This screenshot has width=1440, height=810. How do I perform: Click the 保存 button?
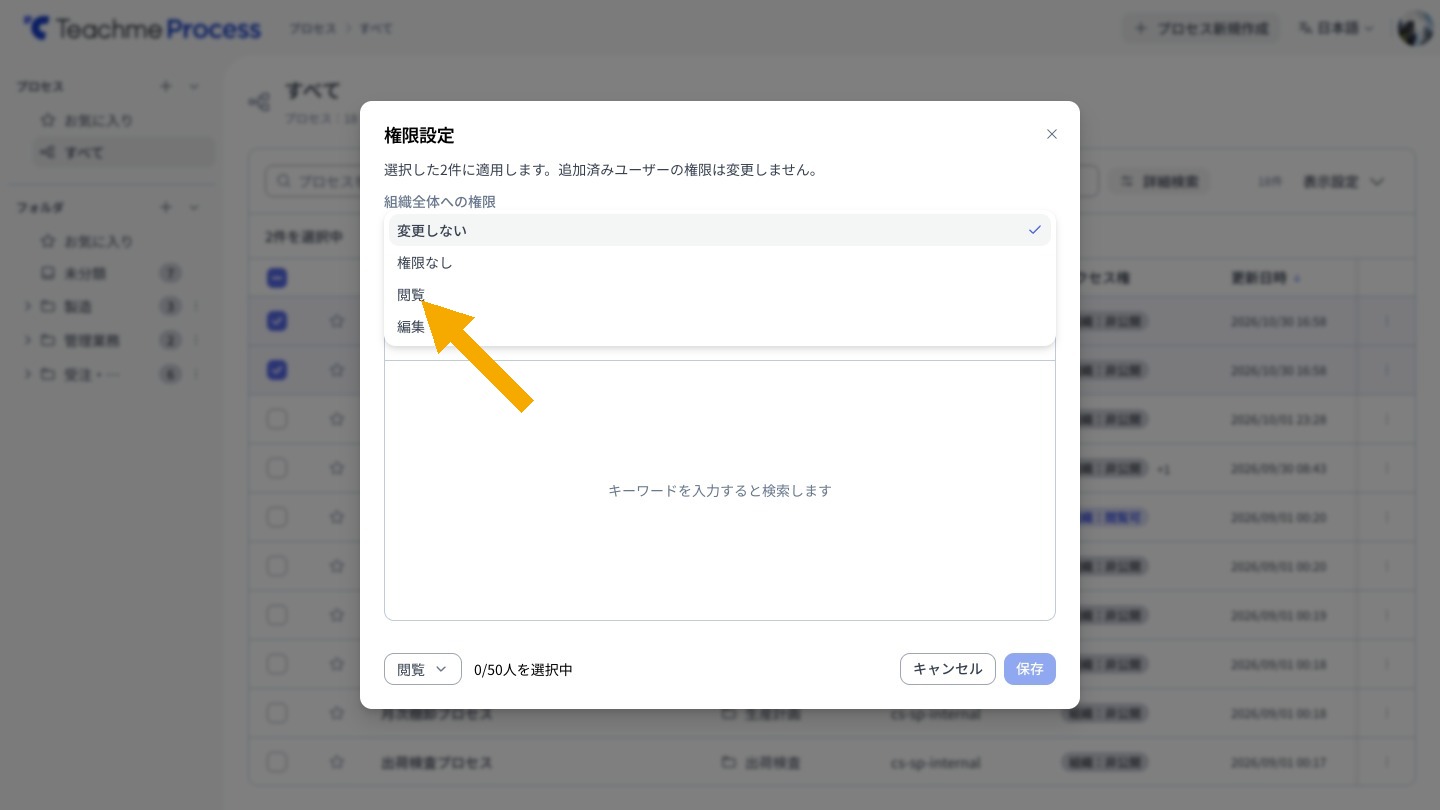(1029, 669)
